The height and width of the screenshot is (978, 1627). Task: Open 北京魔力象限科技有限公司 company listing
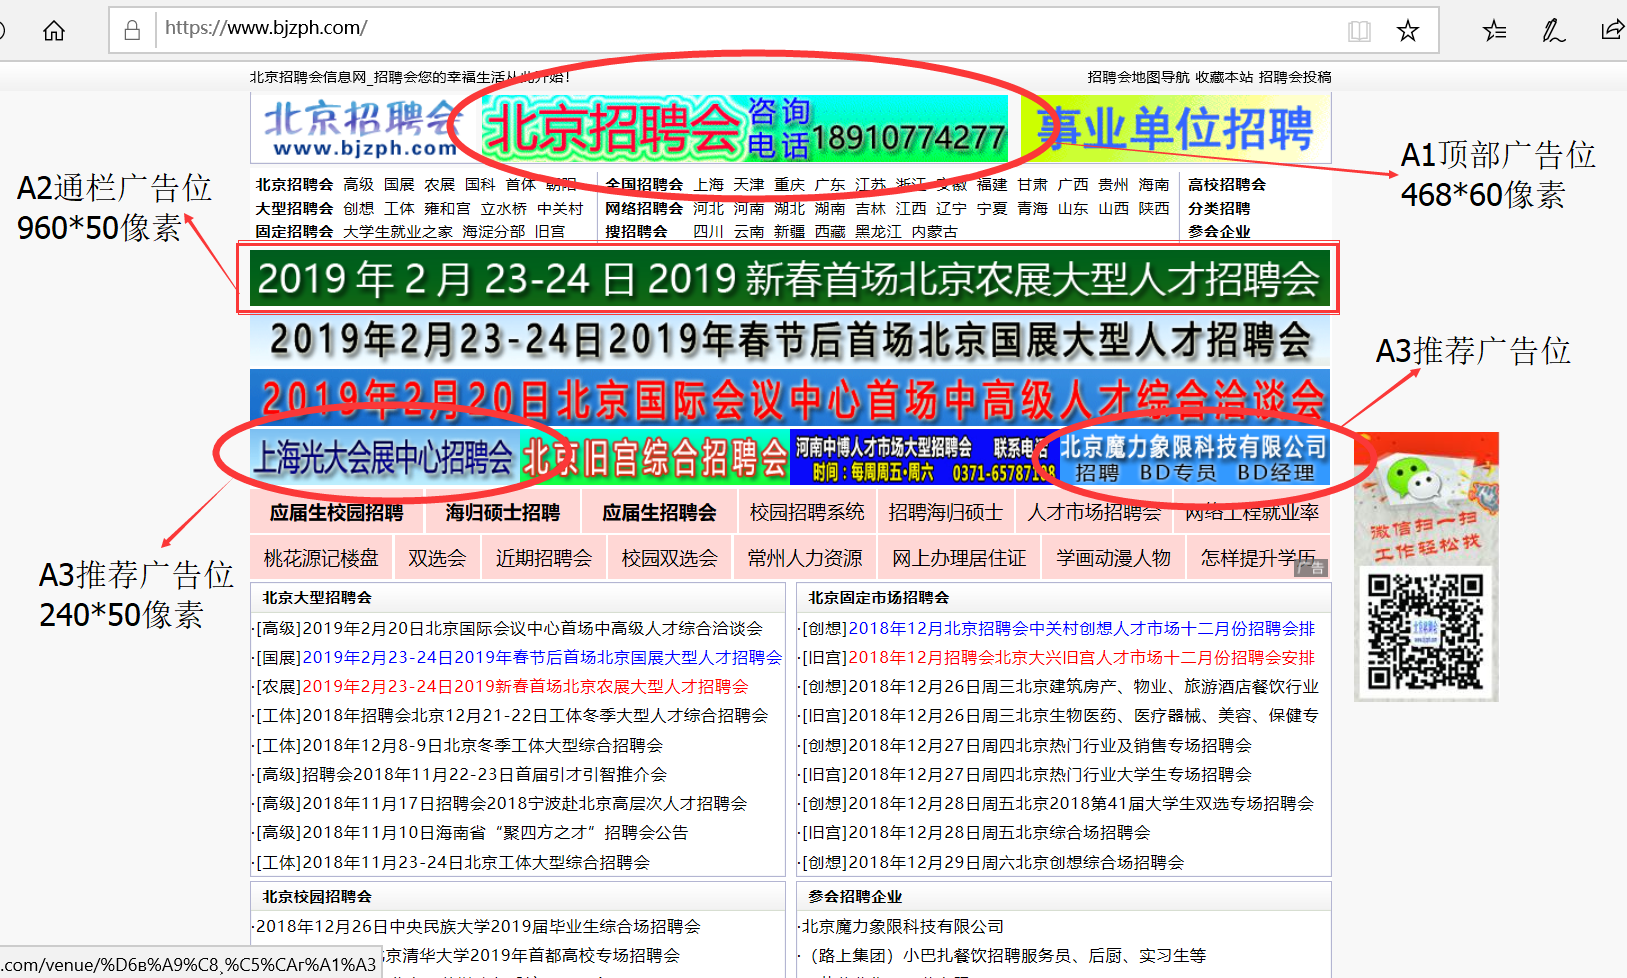tap(903, 927)
